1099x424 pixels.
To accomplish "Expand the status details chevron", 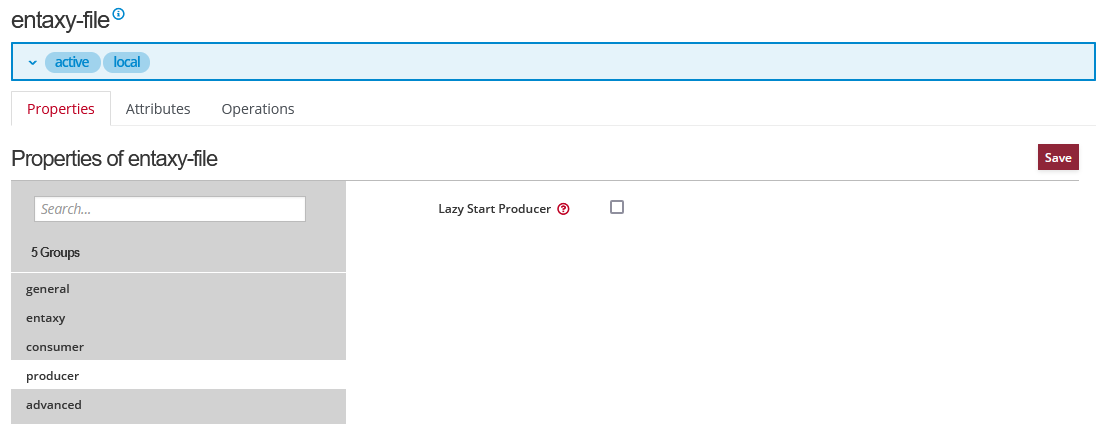I will [33, 62].
